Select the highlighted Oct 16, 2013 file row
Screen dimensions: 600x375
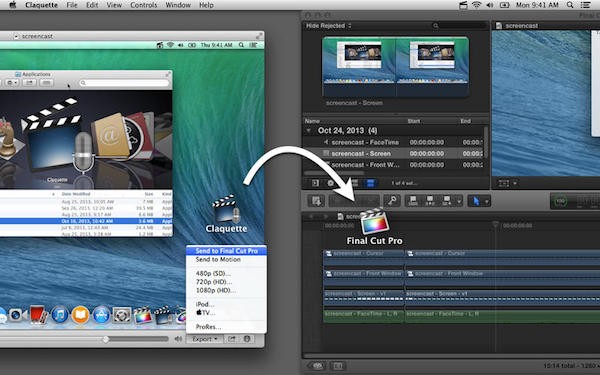(x=86, y=221)
